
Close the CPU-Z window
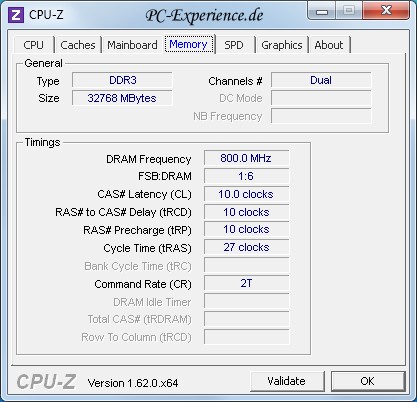pyautogui.click(x=386, y=11)
